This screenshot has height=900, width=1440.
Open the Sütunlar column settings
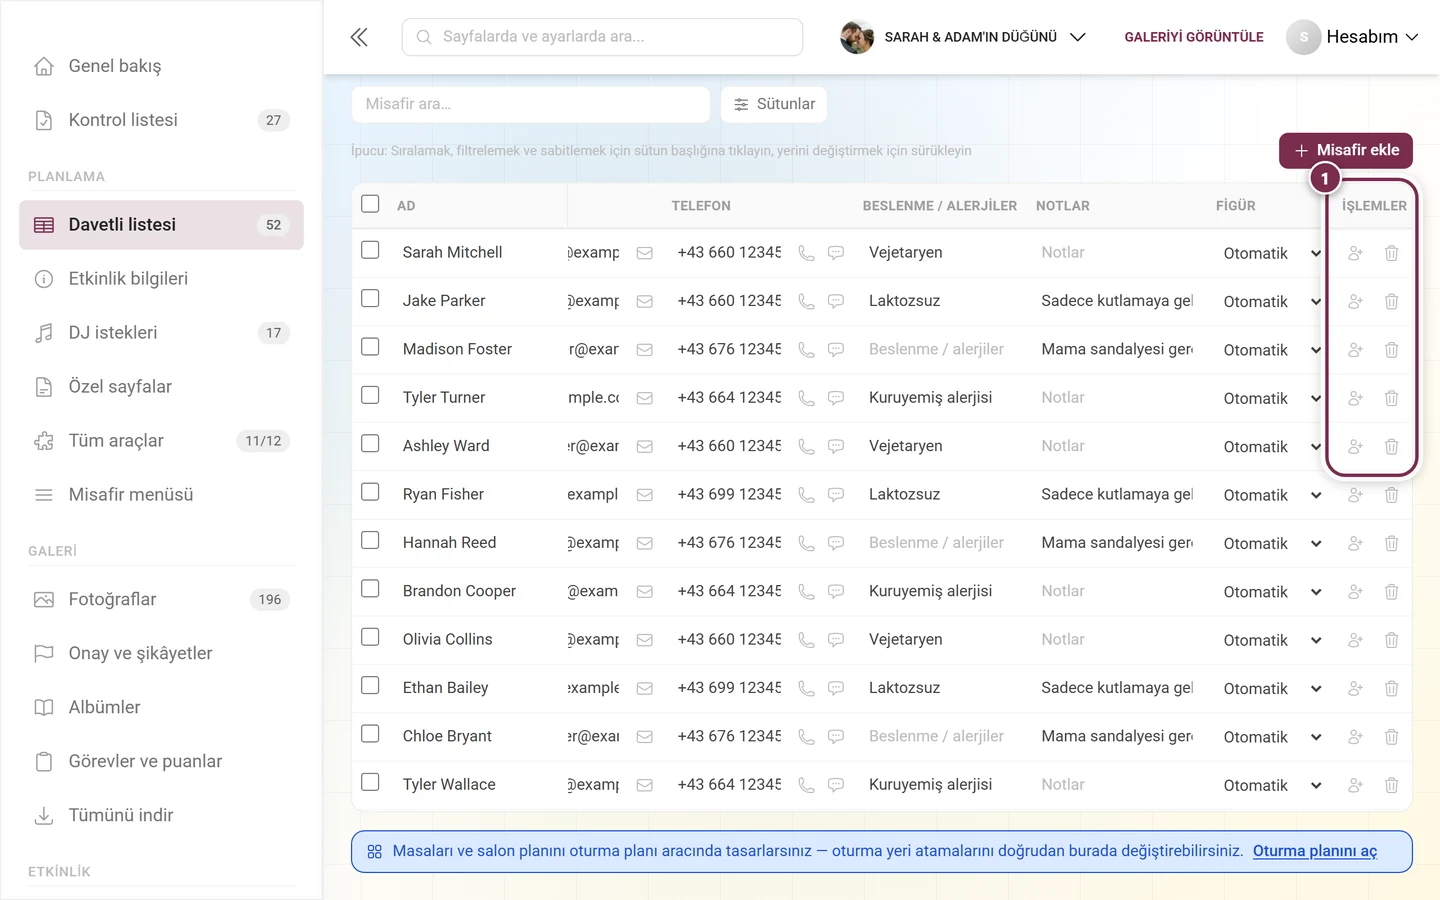point(774,104)
